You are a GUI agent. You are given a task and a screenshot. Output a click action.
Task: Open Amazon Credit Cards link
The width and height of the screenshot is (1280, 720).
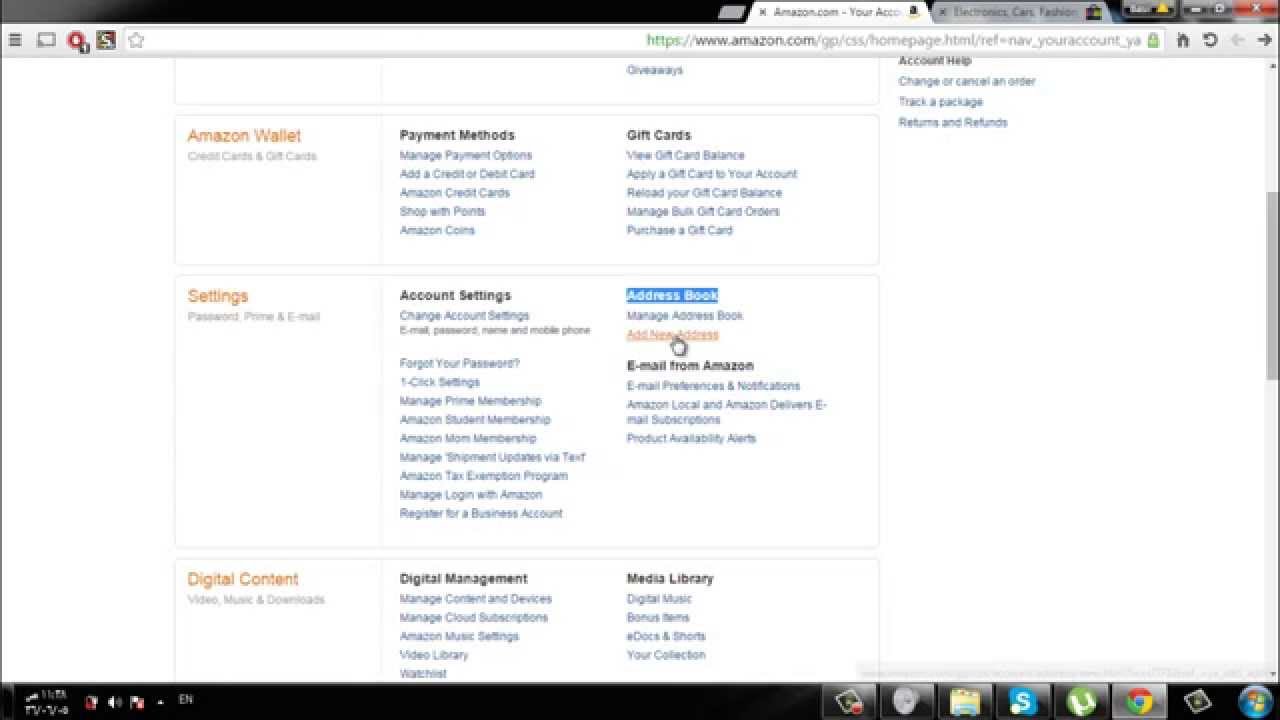point(455,193)
